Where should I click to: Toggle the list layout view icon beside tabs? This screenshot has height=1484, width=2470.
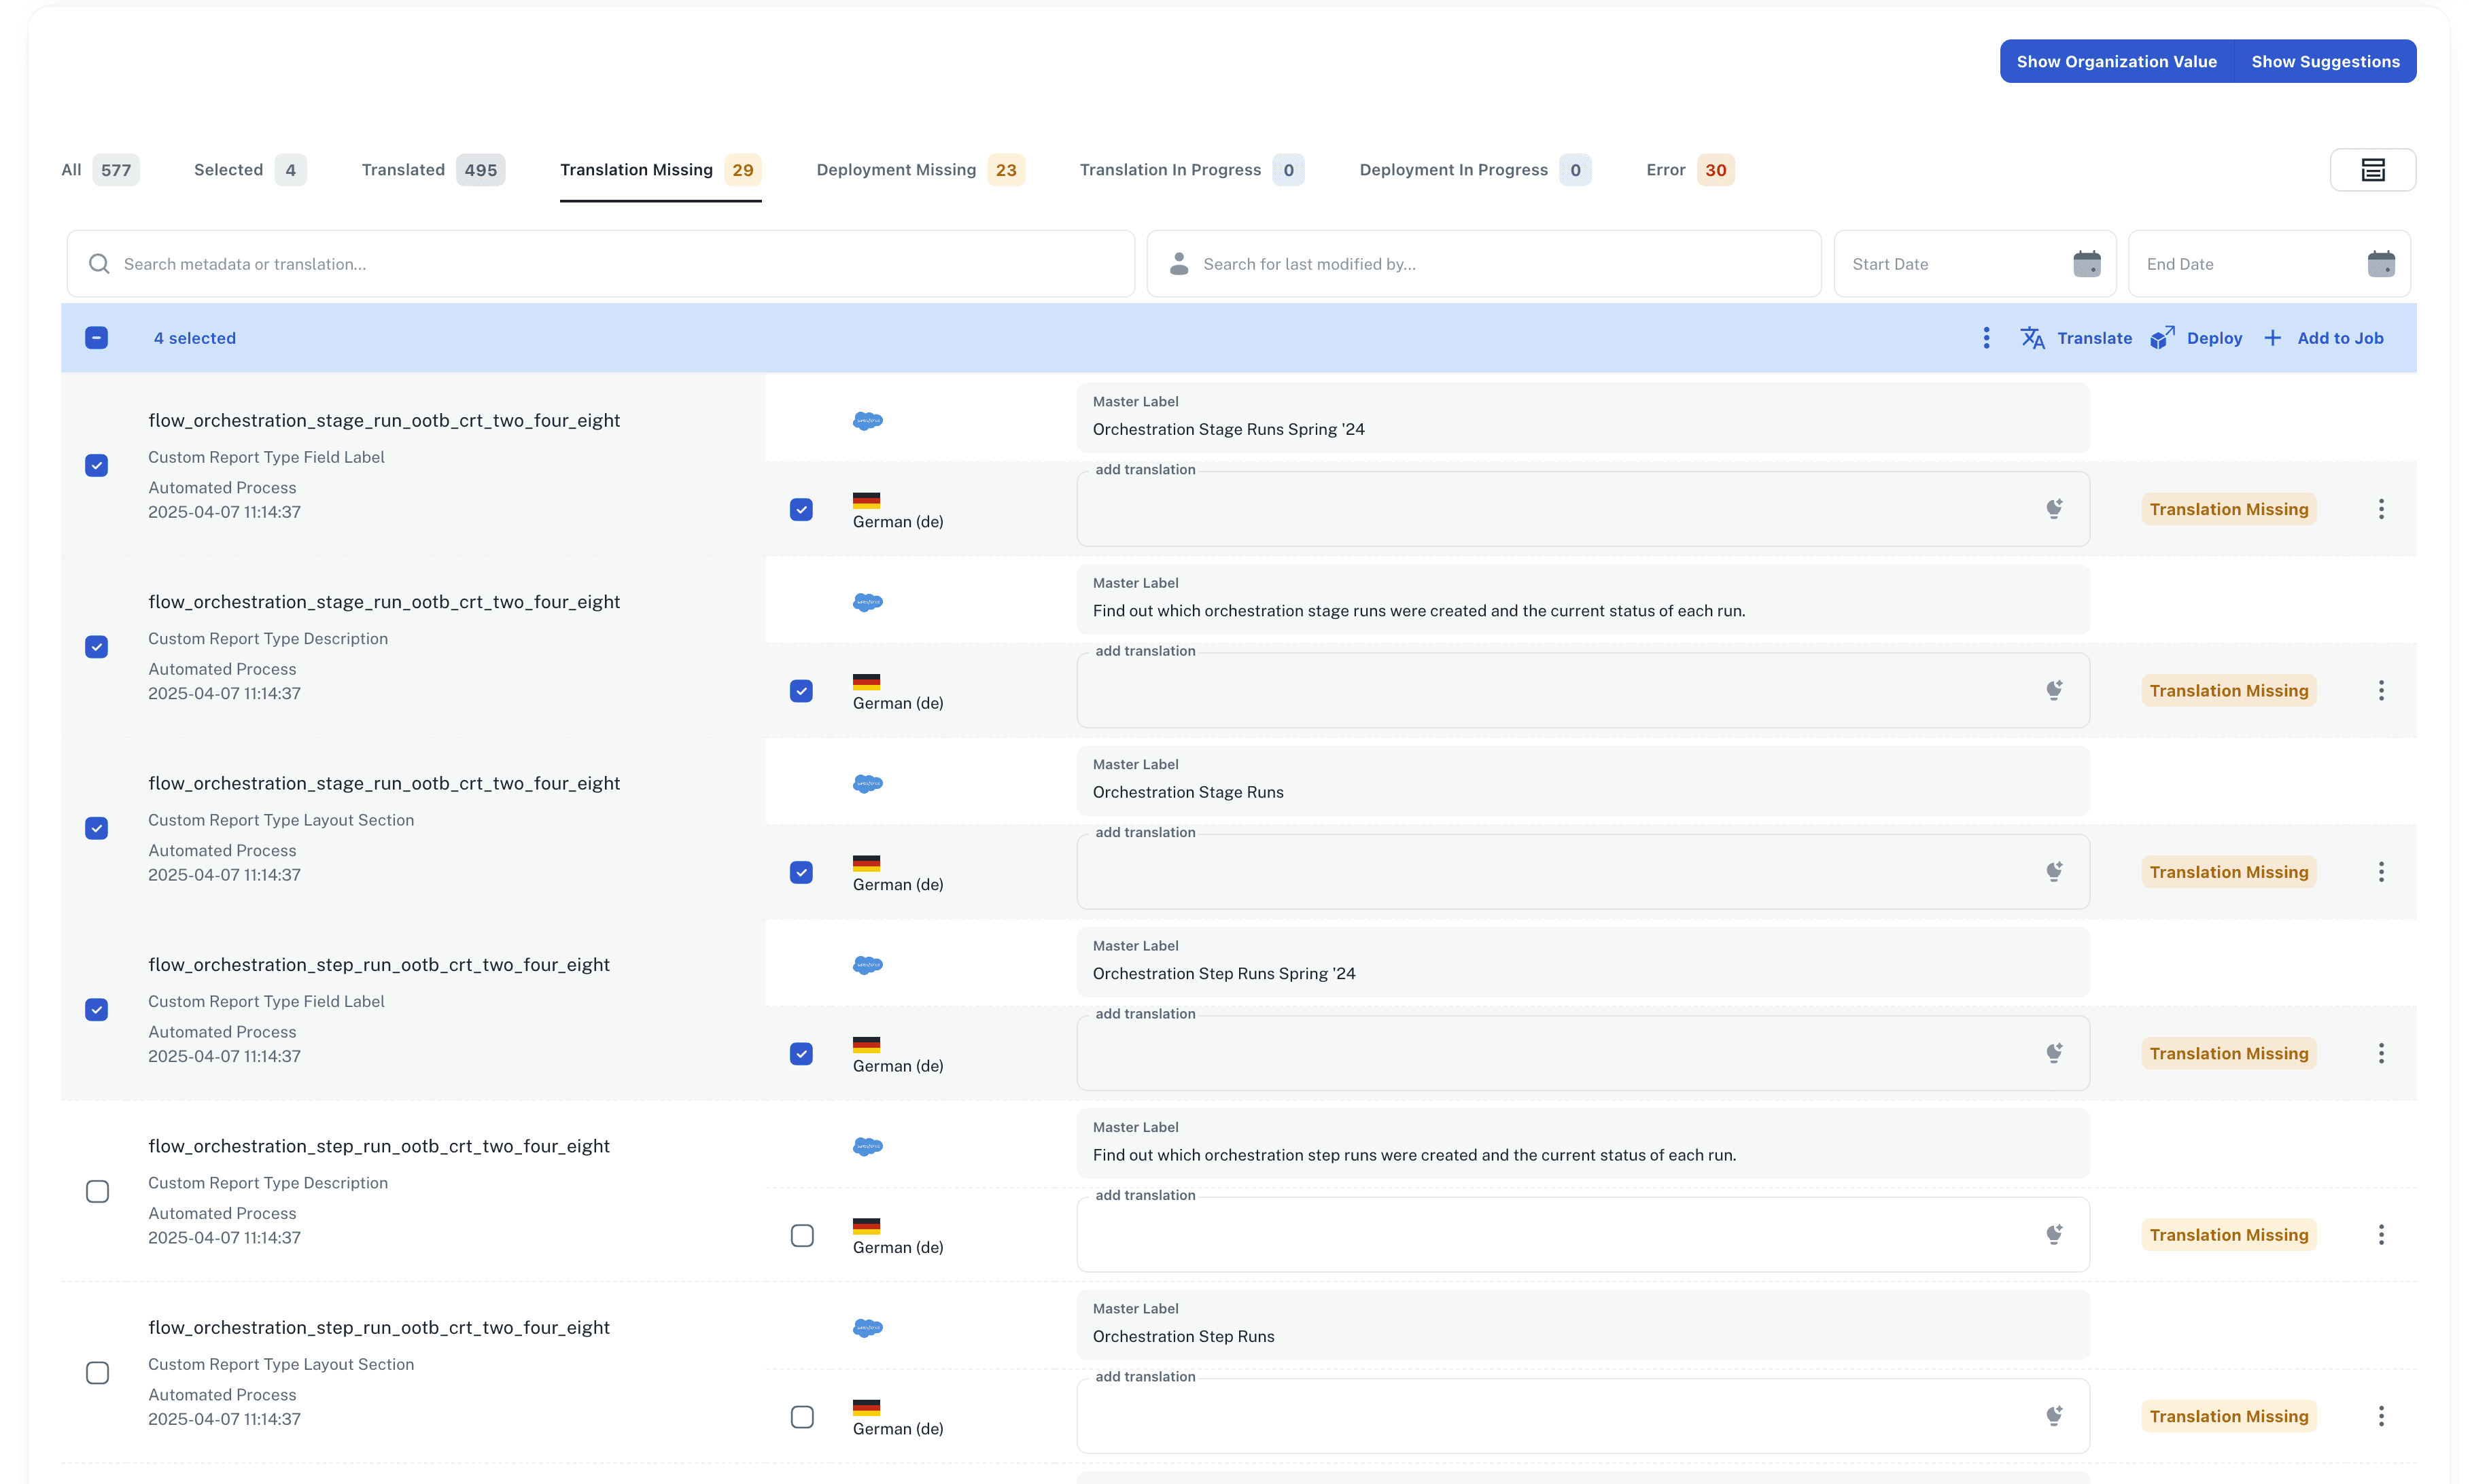click(2372, 170)
